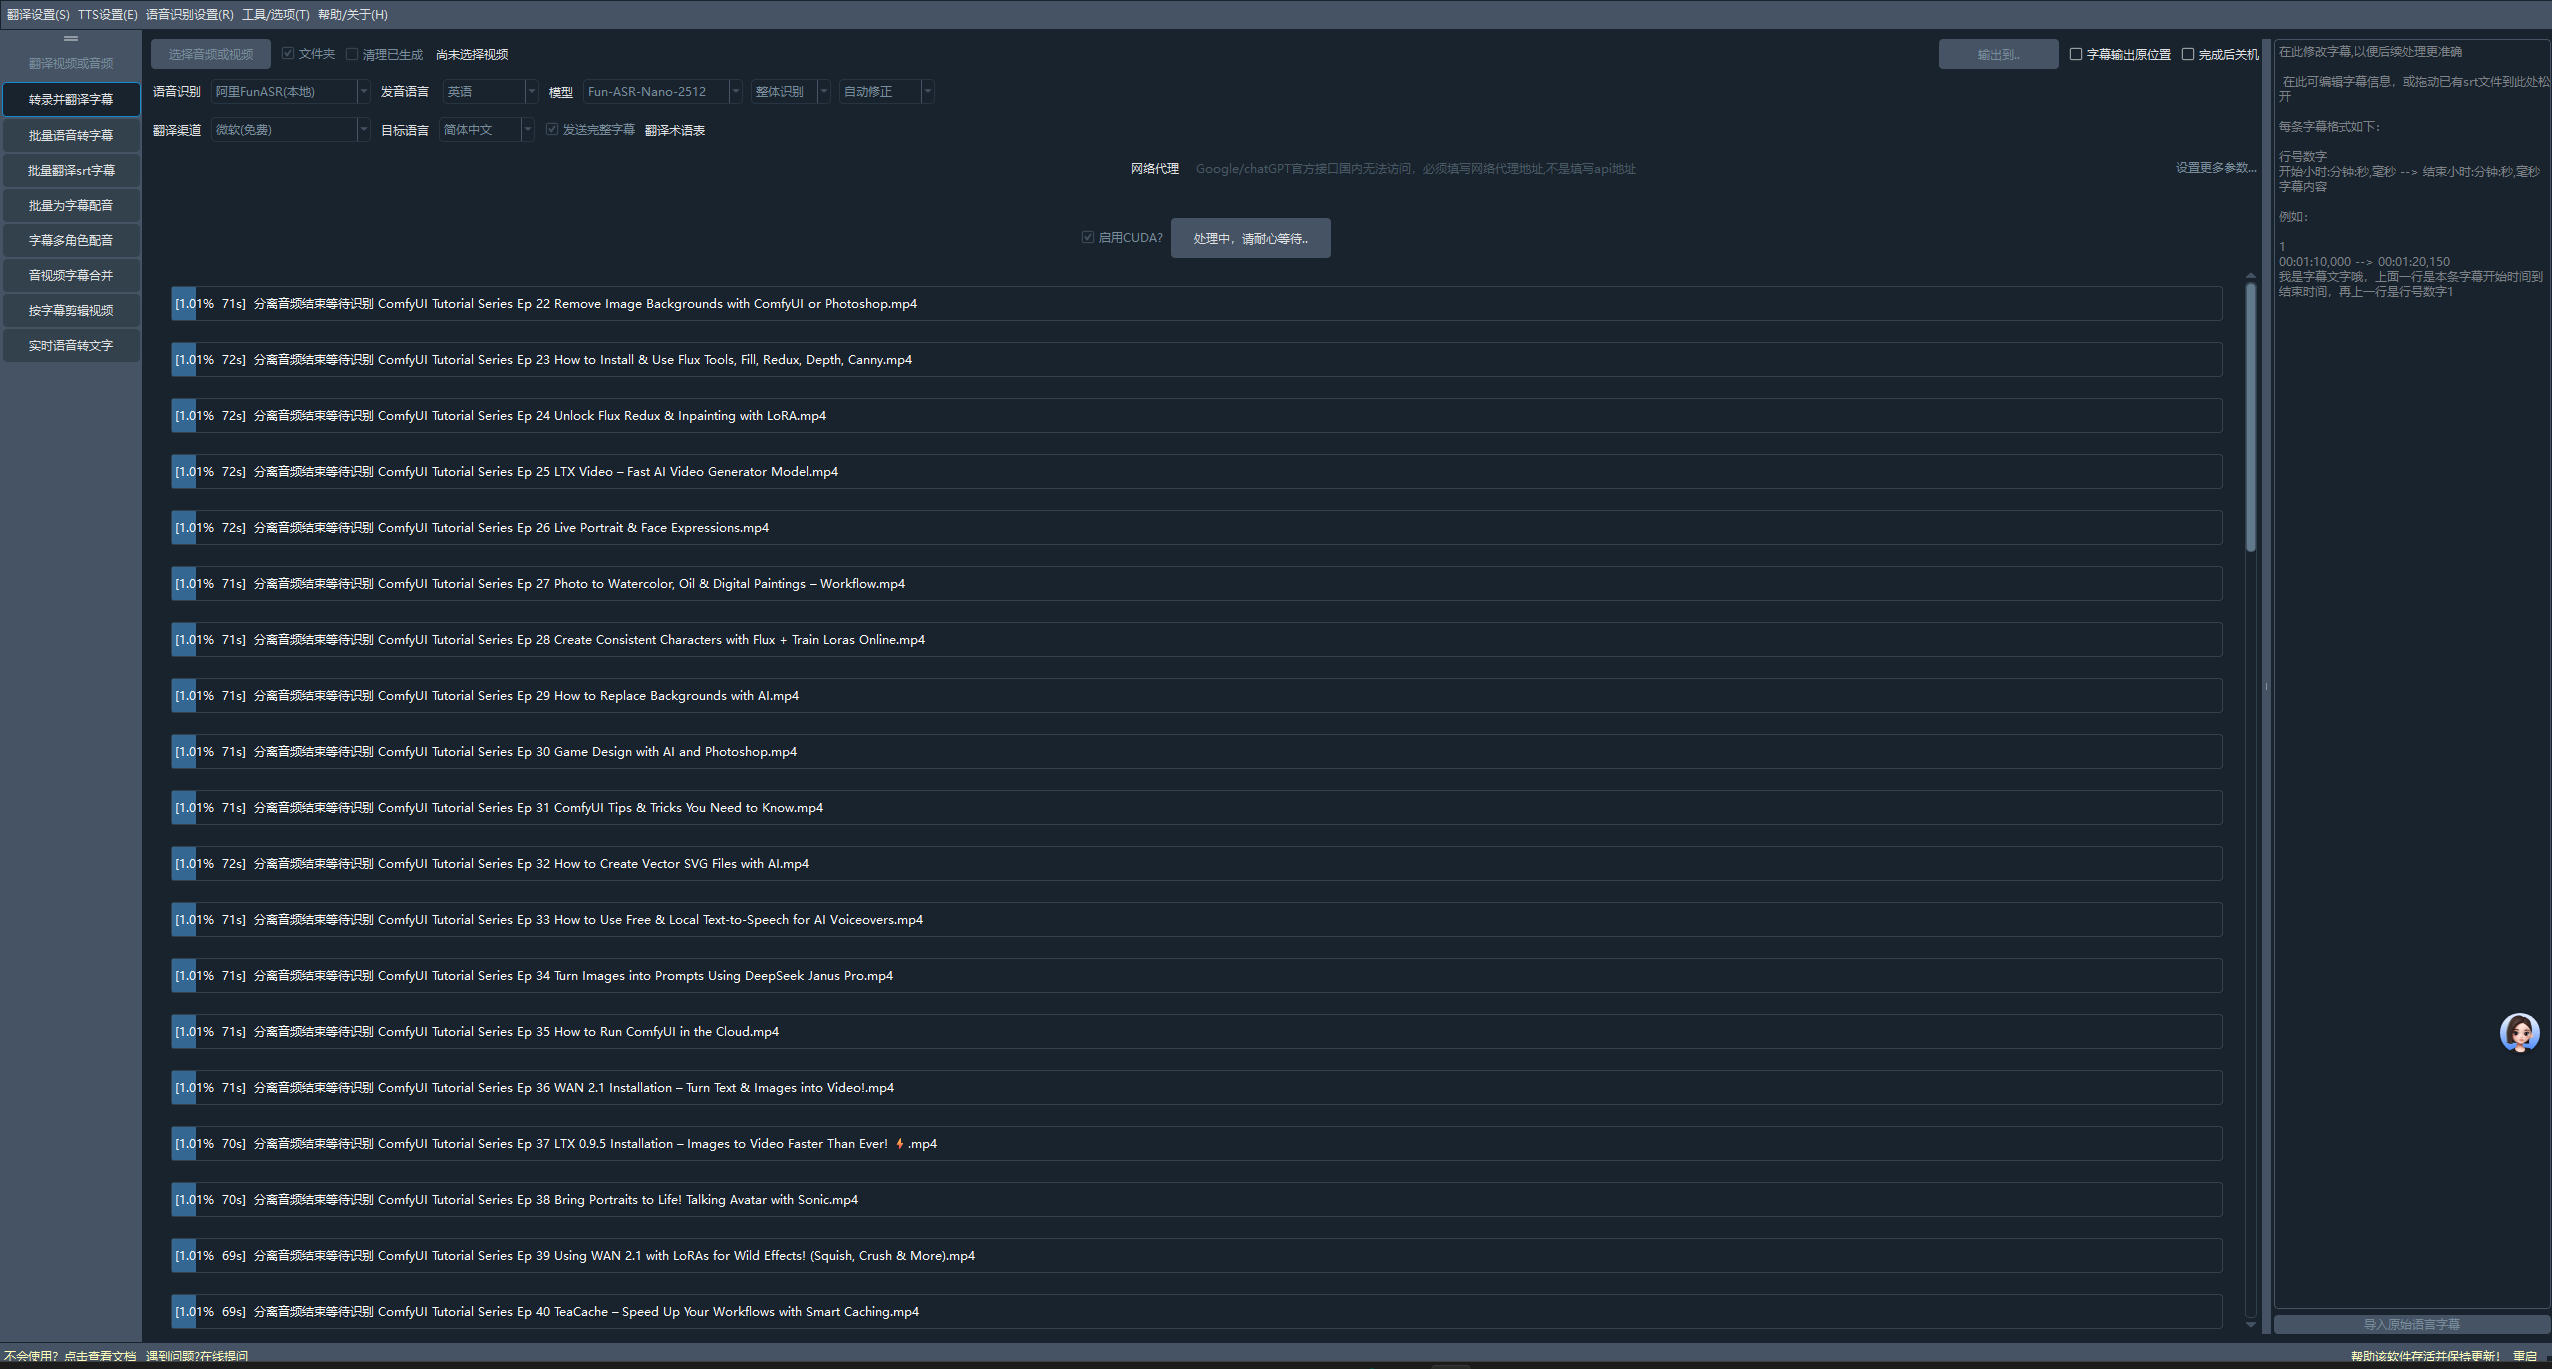This screenshot has width=2552, height=1369.
Task: Click the 设置更多参数 link
Action: pyautogui.click(x=2215, y=168)
